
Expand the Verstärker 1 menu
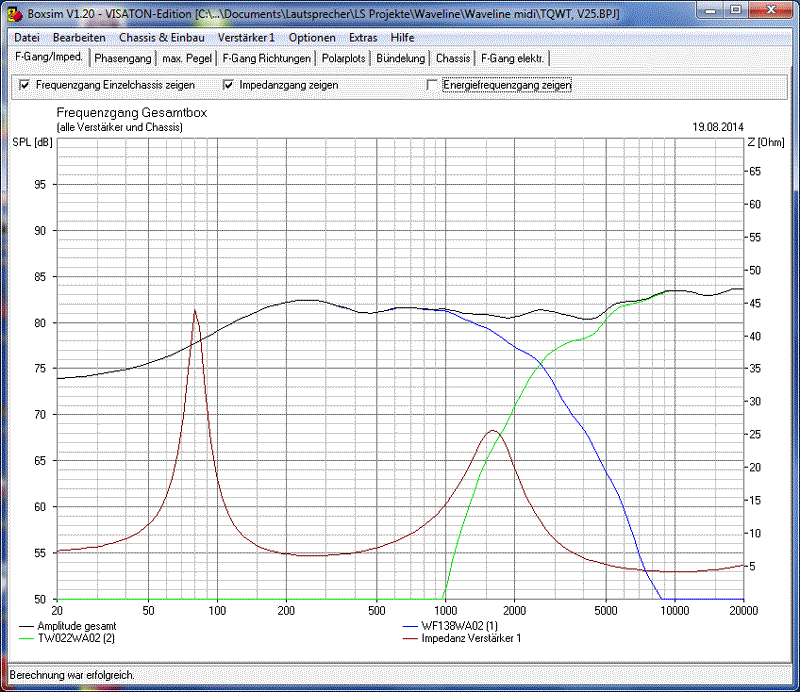245,37
